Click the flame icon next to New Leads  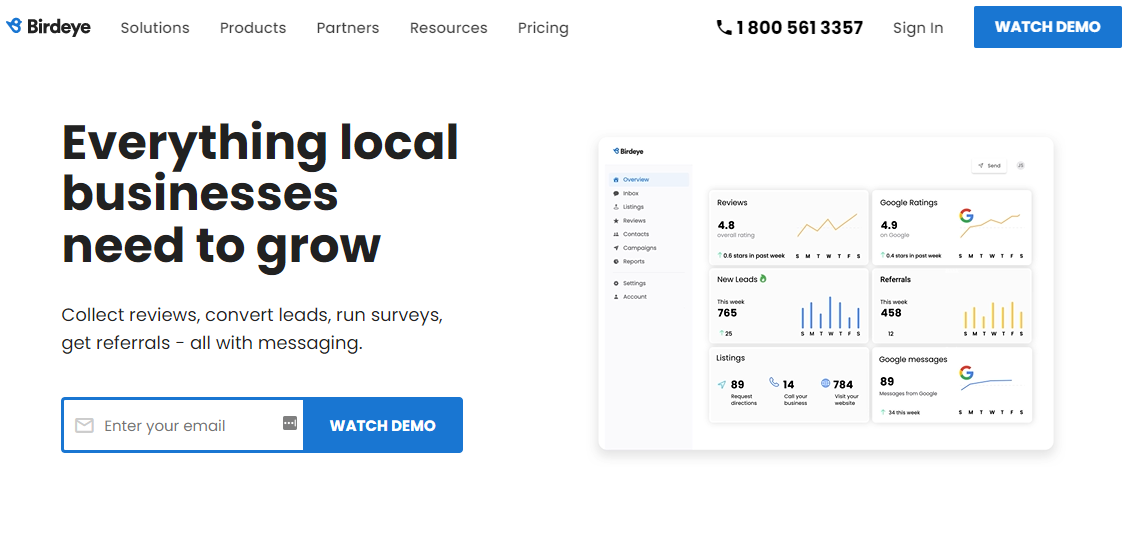click(763, 278)
